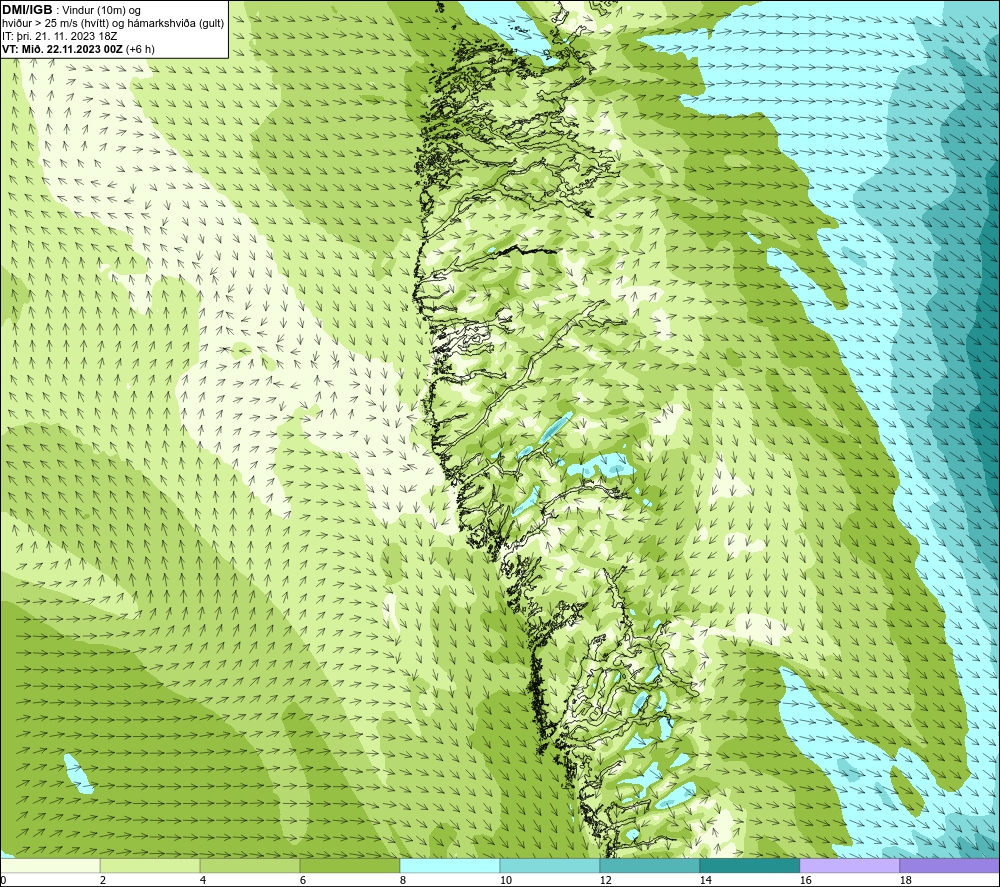Click the 0–2 m/s palest color swatch

(50, 865)
